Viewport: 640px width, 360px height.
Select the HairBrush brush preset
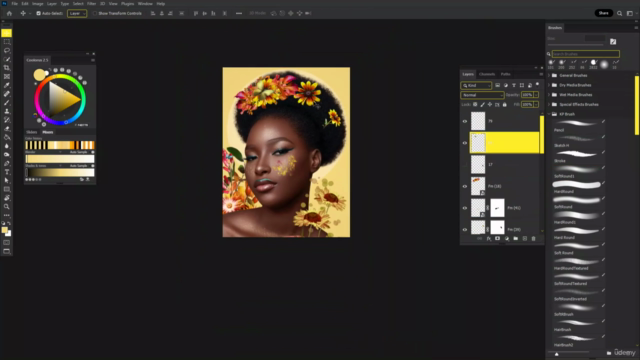(578, 325)
